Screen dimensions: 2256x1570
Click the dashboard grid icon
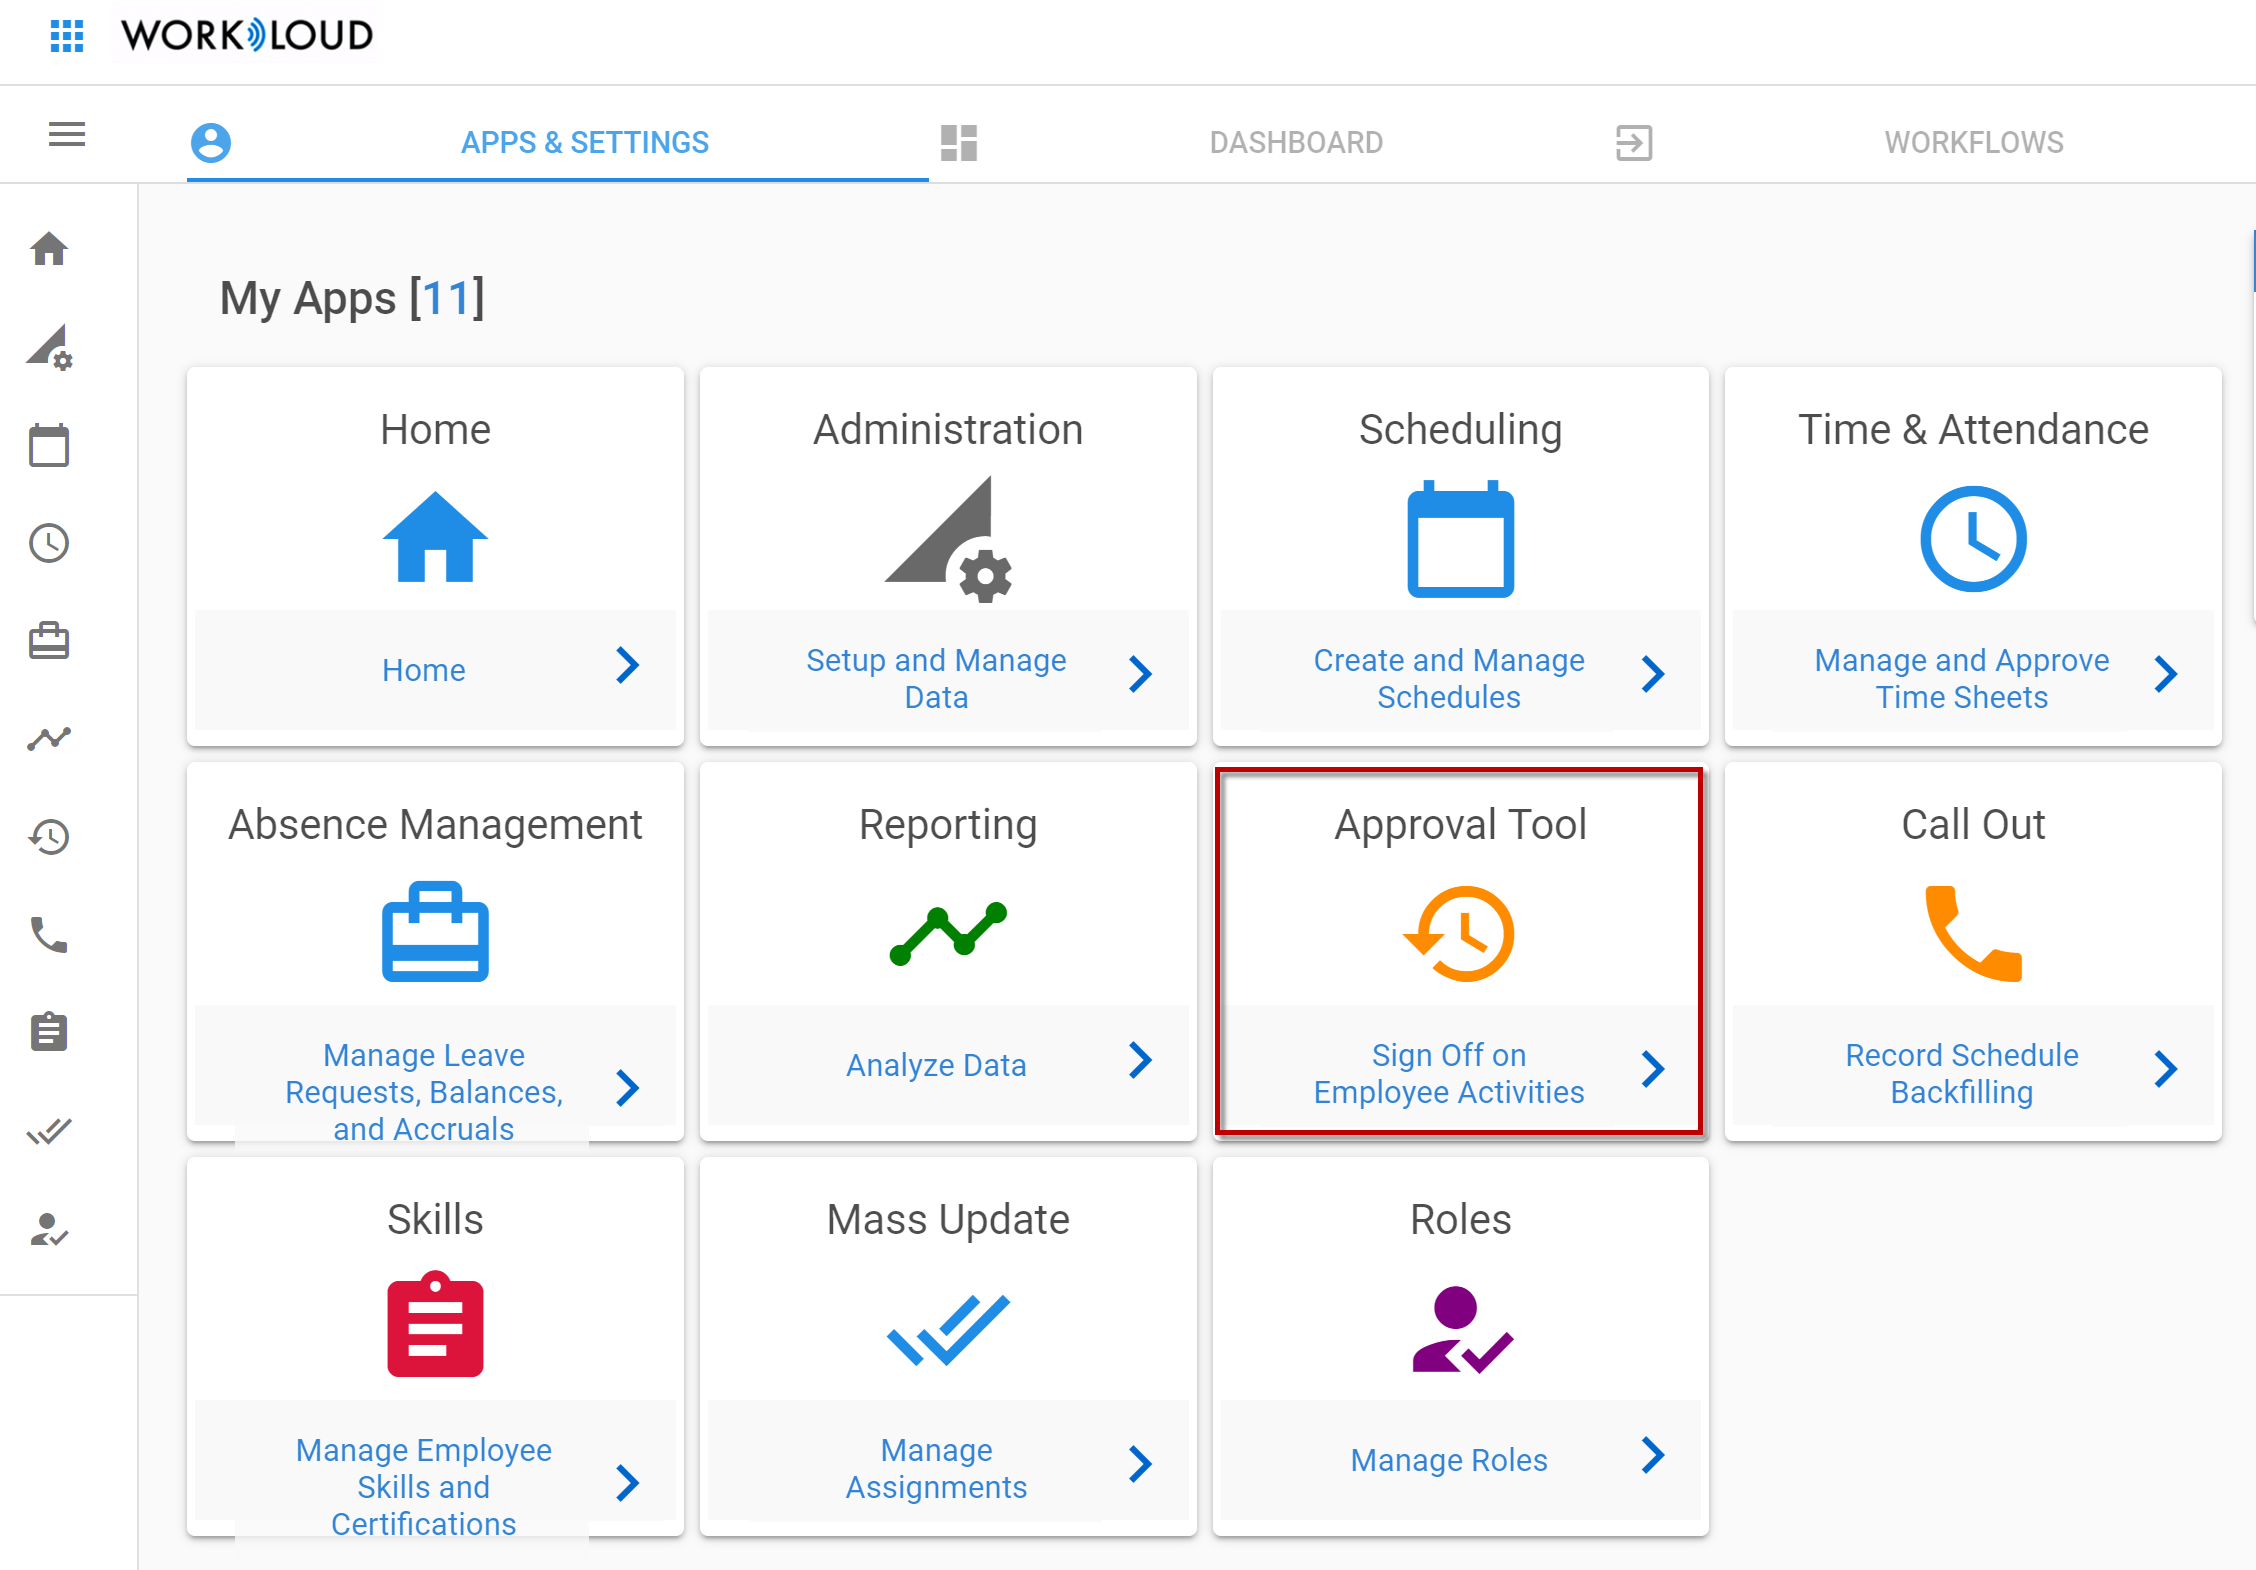click(958, 143)
